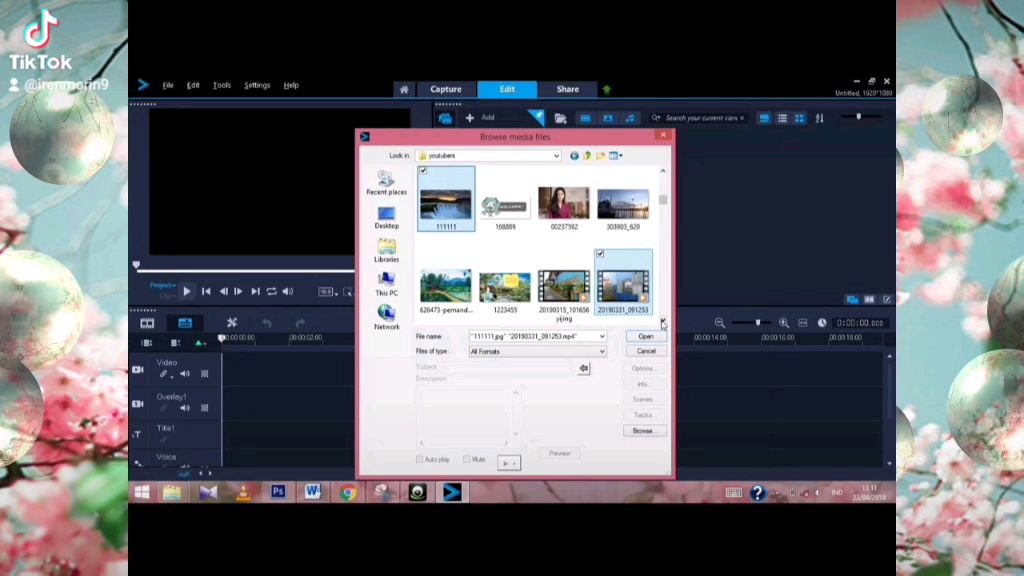Click Add new folder in library
1024x576 pixels.
(x=480, y=118)
